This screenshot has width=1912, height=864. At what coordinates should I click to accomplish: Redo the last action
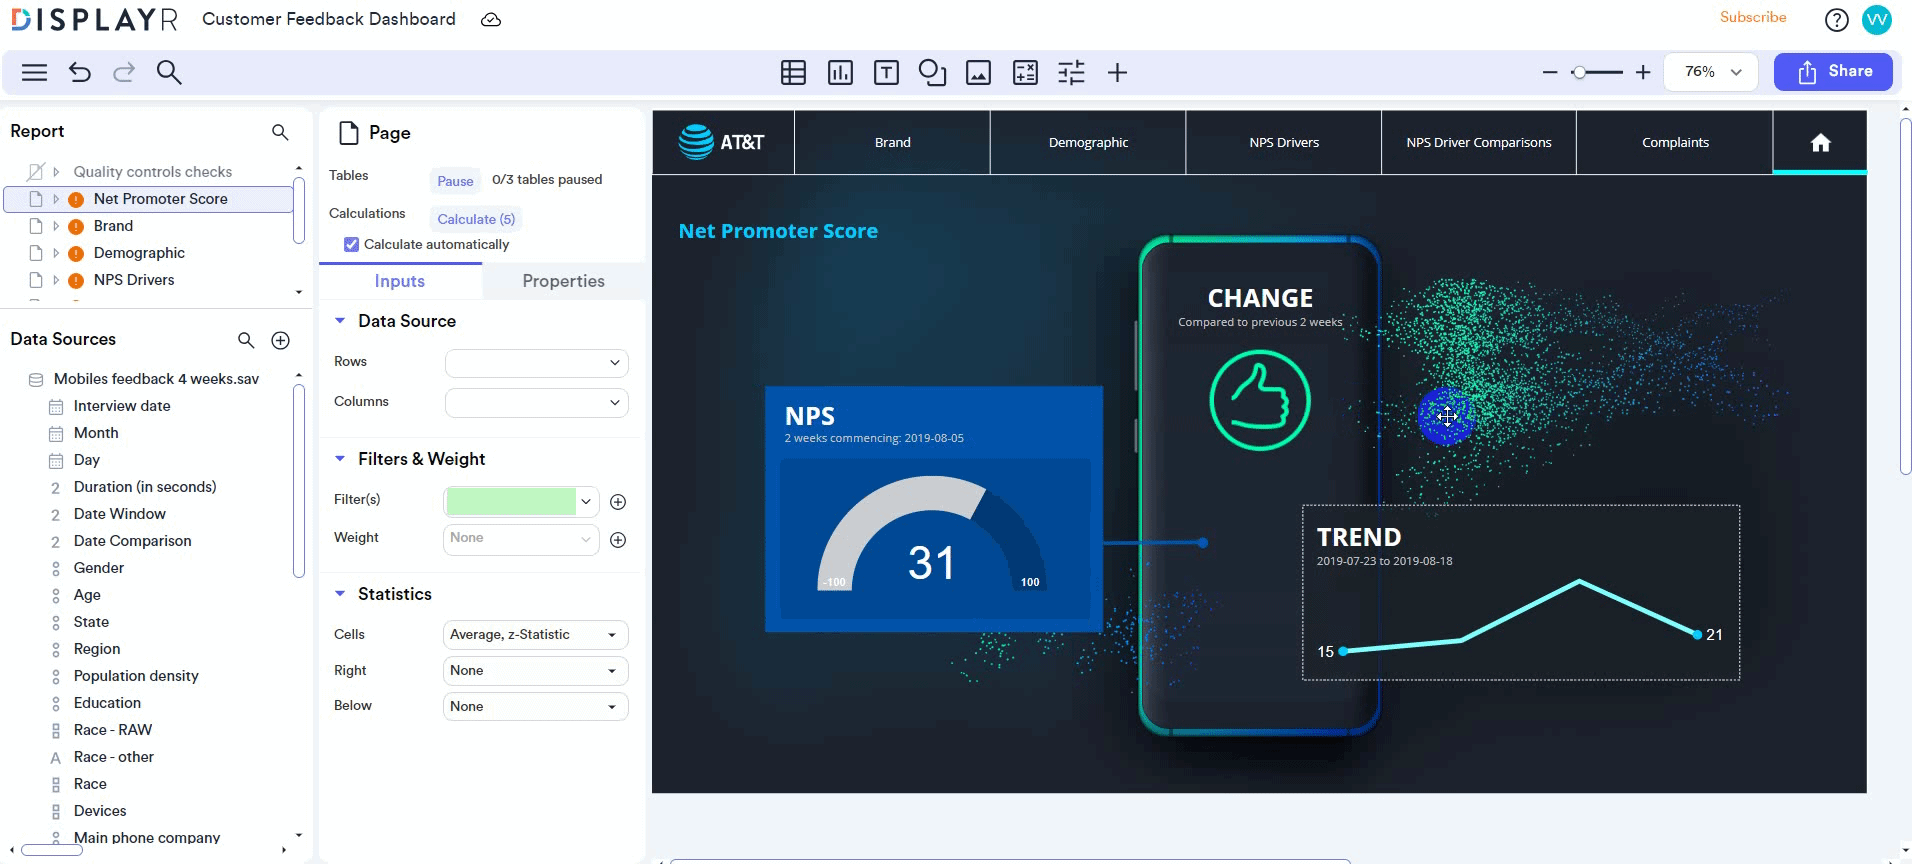(x=124, y=72)
